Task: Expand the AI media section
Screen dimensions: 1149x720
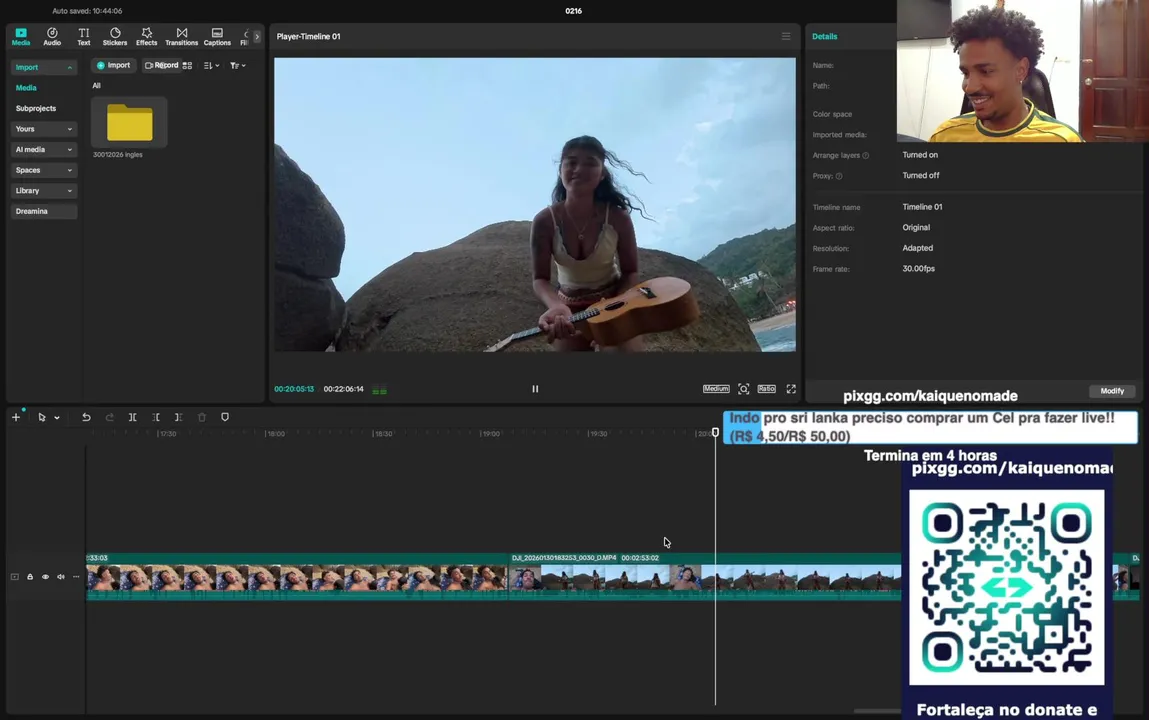Action: (x=44, y=149)
